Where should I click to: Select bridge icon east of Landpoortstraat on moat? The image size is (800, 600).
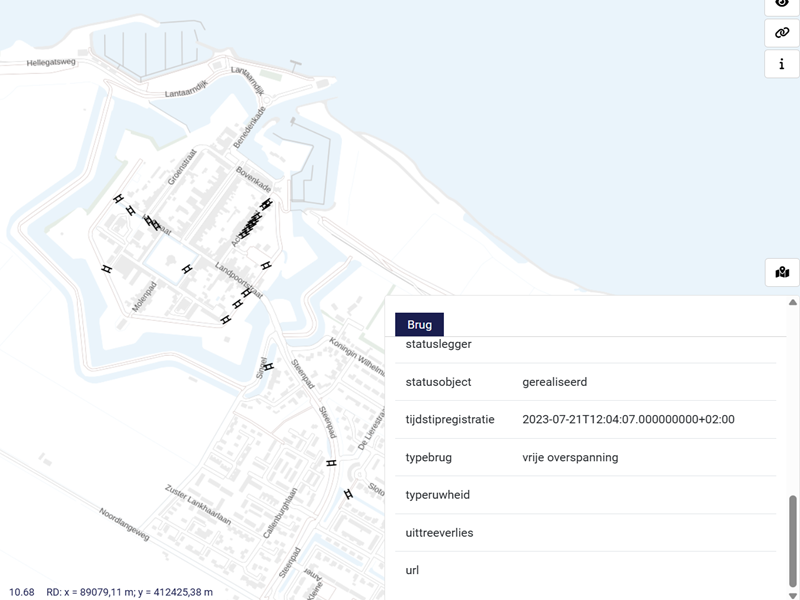[266, 264]
